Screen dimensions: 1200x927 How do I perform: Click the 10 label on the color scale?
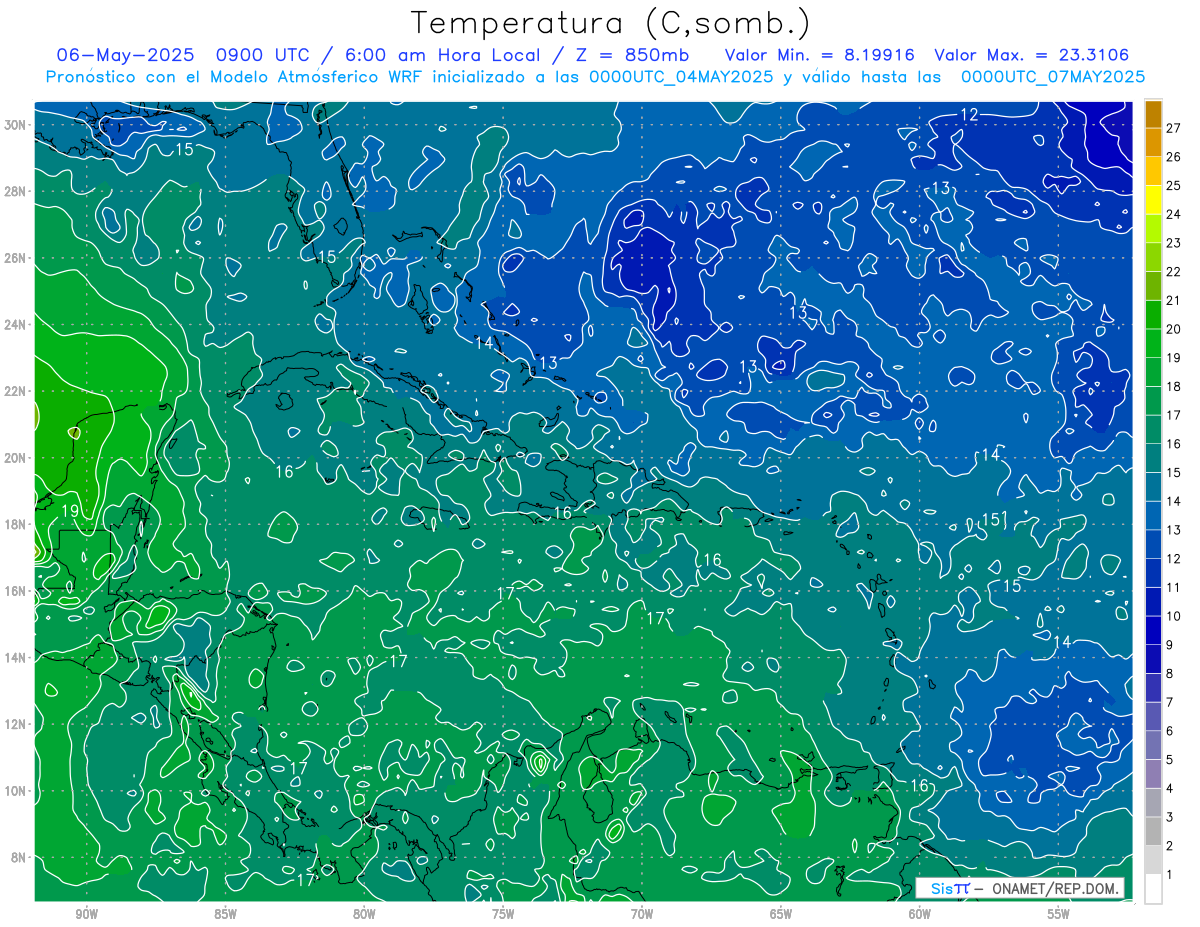coord(1173,616)
